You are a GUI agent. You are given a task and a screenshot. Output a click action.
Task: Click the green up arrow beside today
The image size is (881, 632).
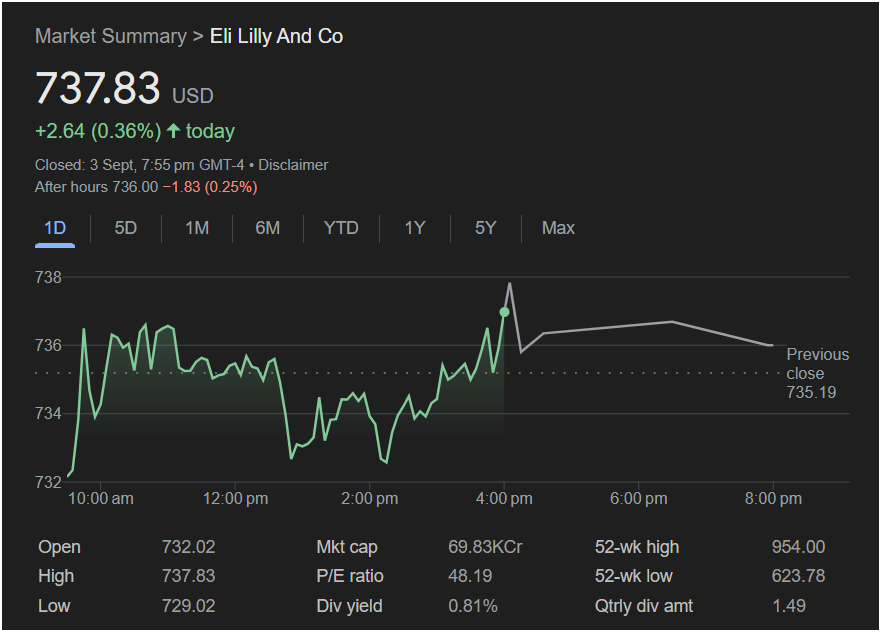(x=174, y=131)
